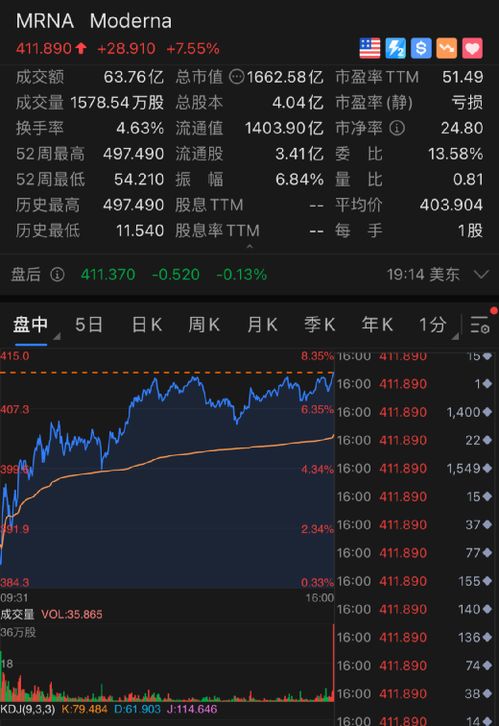
Task: Tap the trade row with volume 1,549
Action: 414,469
